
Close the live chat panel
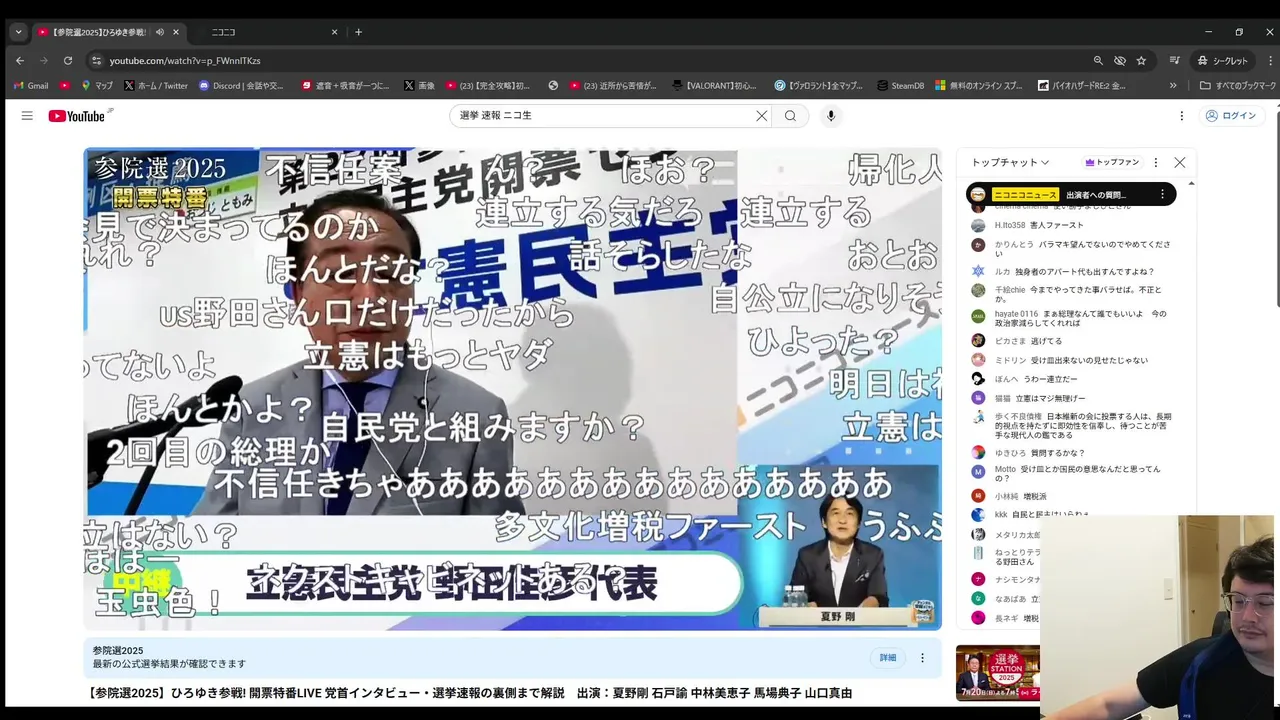point(1180,162)
